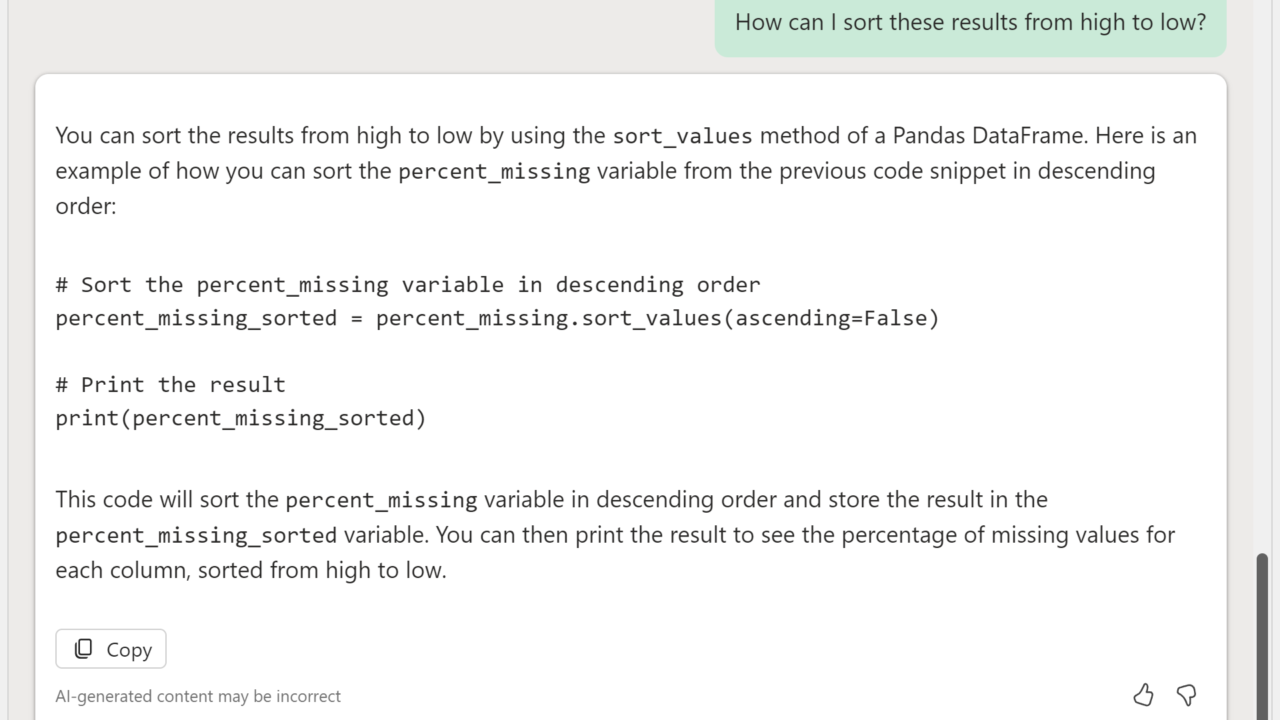Click the word 'order:' ending the intro paragraph
Image resolution: width=1280 pixels, height=720 pixels.
(86, 206)
